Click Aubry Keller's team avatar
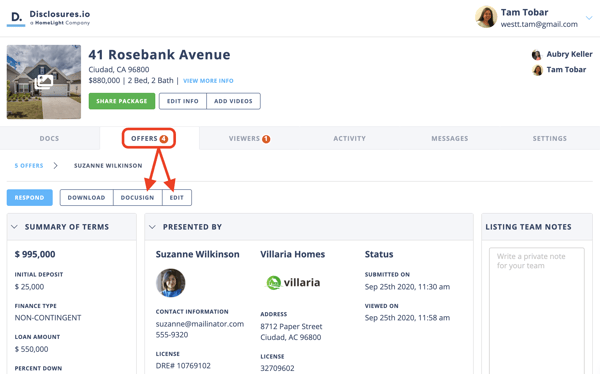The height and width of the screenshot is (374, 600). 536,55
